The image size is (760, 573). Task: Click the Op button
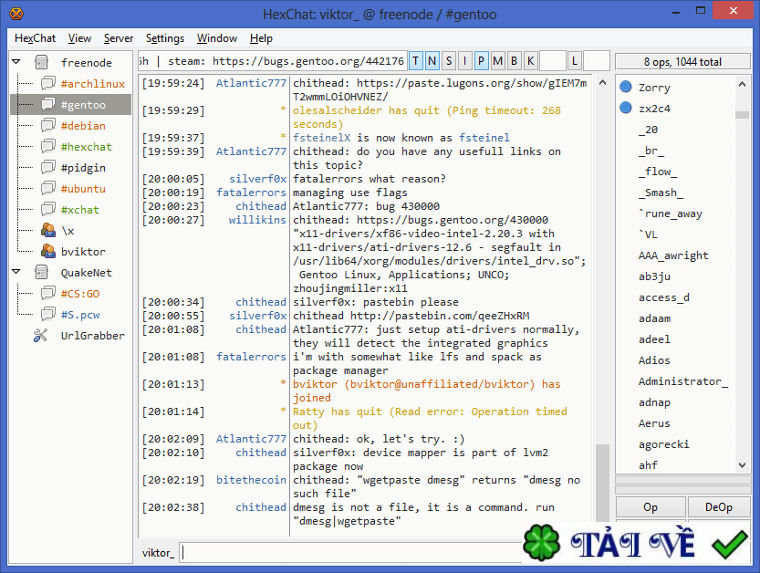(x=650, y=507)
